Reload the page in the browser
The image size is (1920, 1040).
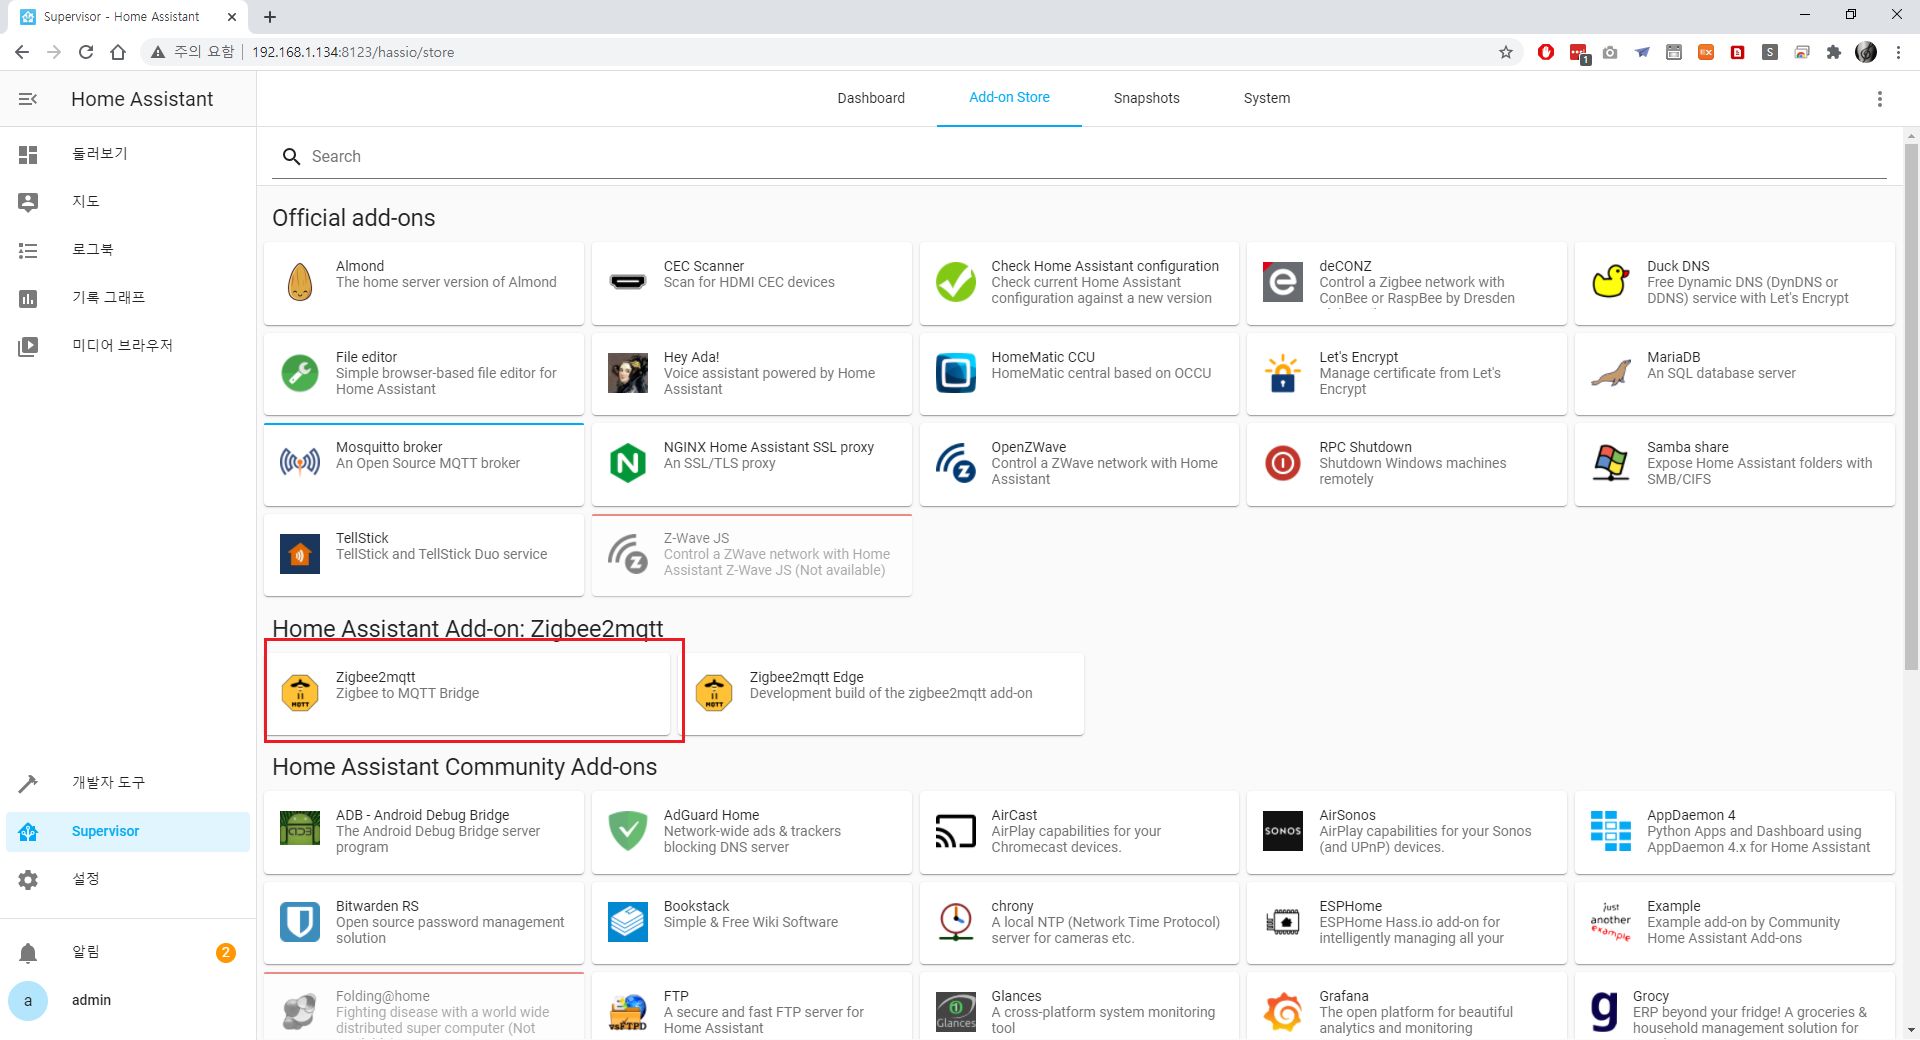(x=86, y=52)
